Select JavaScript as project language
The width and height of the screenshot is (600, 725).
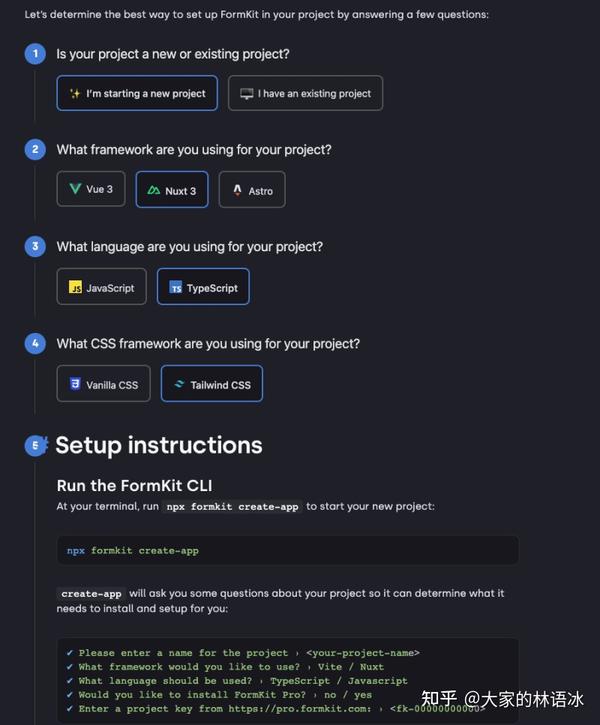[x=102, y=287]
